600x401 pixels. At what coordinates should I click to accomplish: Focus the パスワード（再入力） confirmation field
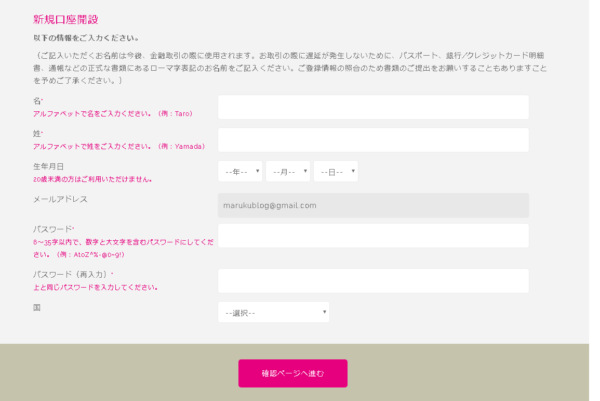373,281
